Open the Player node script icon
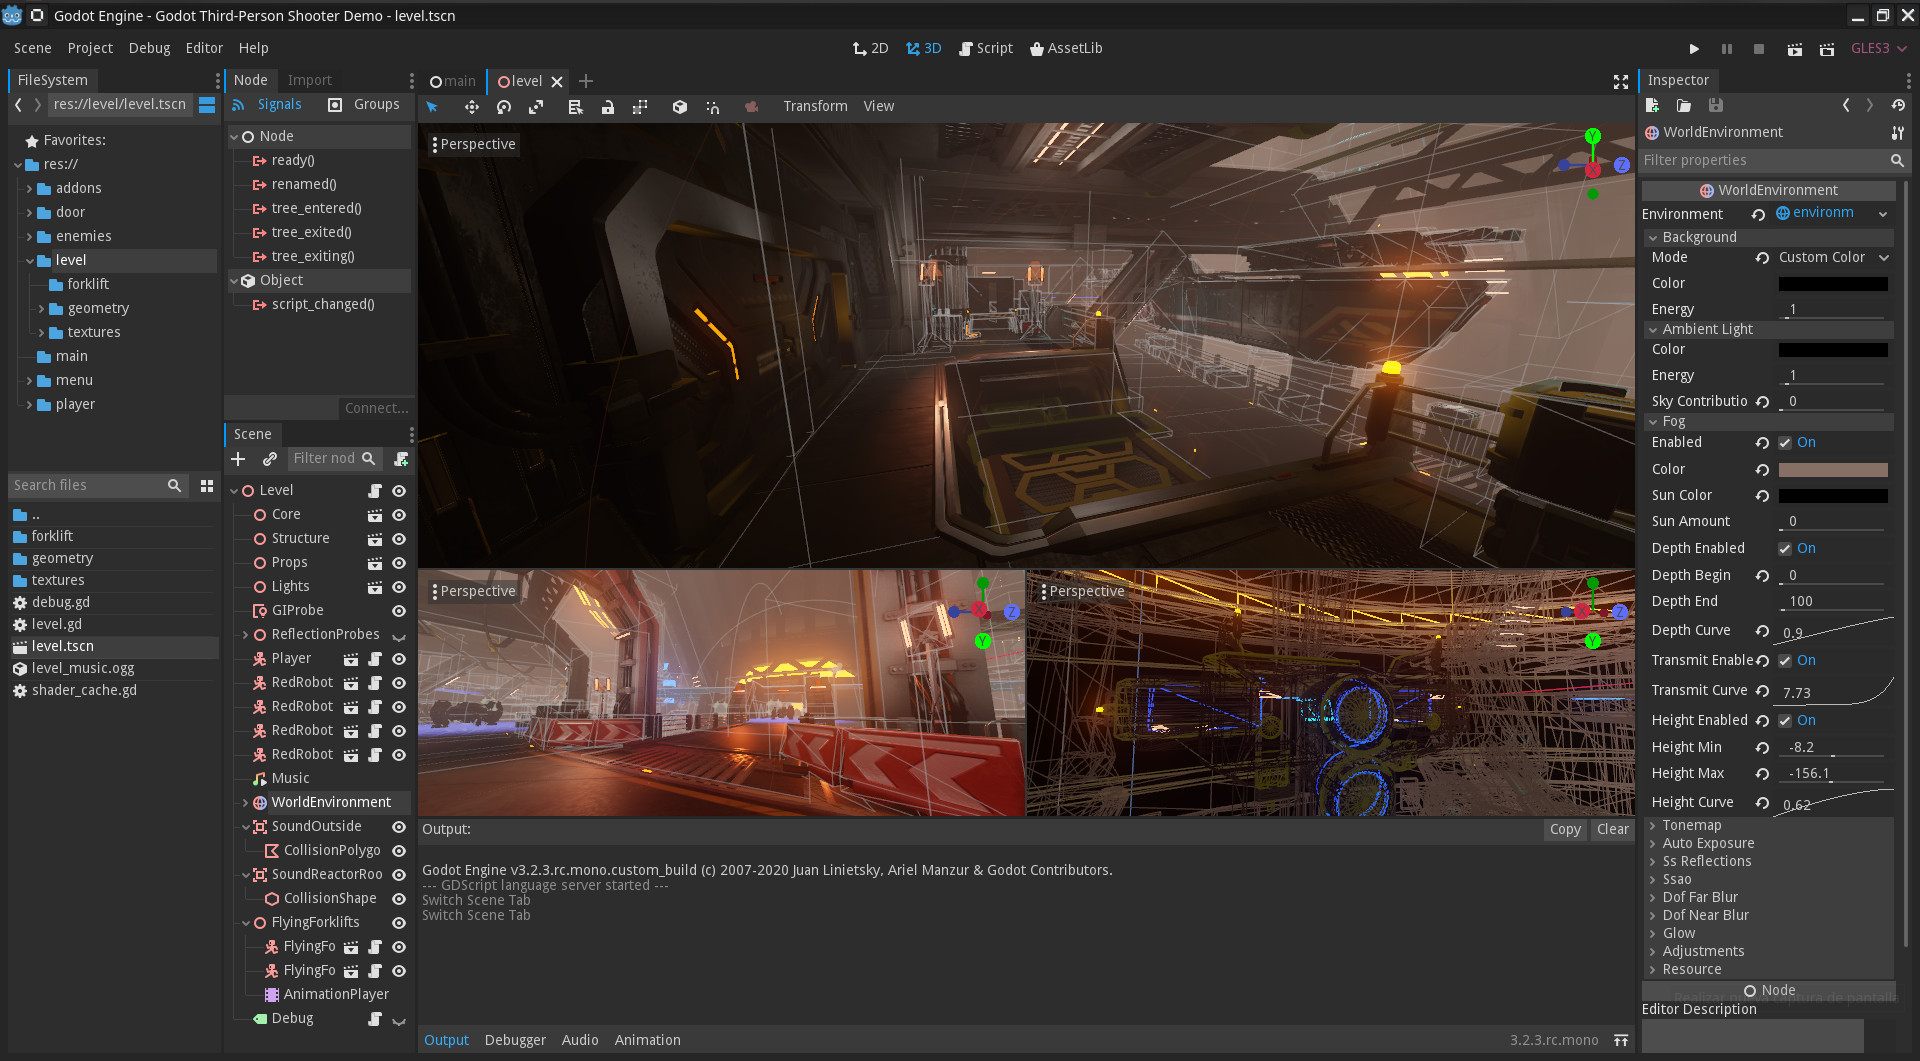1920x1061 pixels. (375, 658)
